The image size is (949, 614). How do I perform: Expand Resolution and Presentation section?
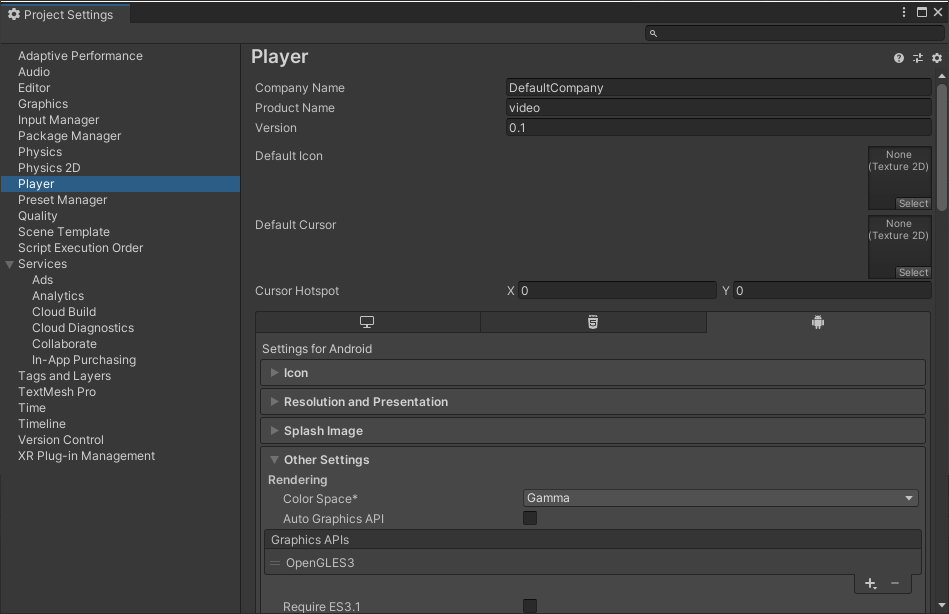click(x=593, y=402)
